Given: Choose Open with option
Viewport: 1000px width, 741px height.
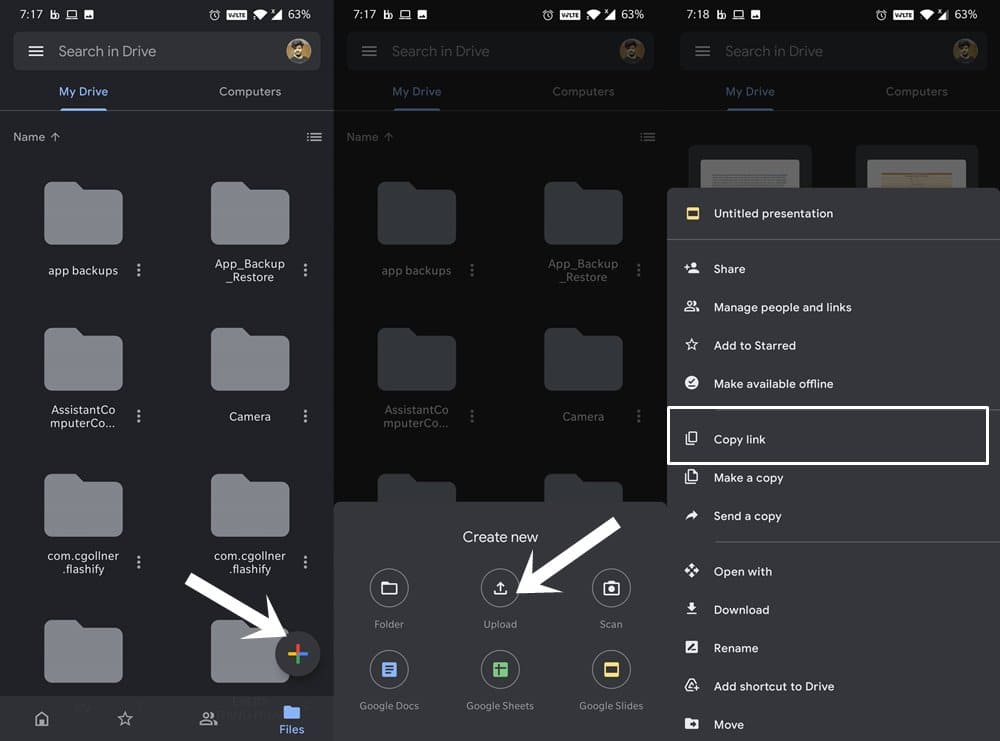Looking at the screenshot, I should (833, 571).
